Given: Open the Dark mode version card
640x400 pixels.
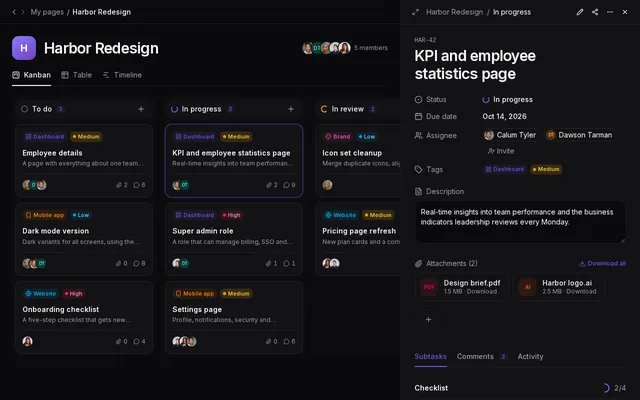Looking at the screenshot, I should 84,239.
